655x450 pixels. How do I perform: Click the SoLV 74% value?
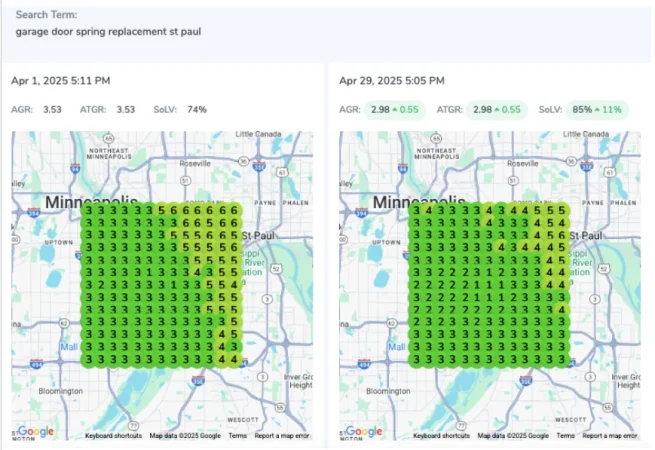click(x=197, y=110)
